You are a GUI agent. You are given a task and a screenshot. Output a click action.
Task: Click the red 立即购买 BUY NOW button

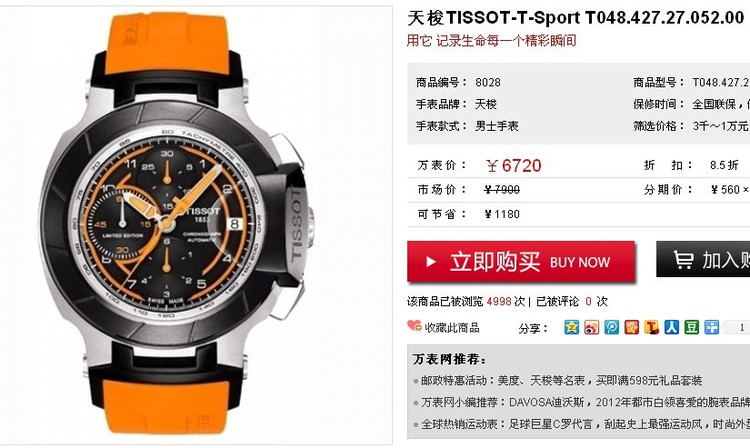521,262
